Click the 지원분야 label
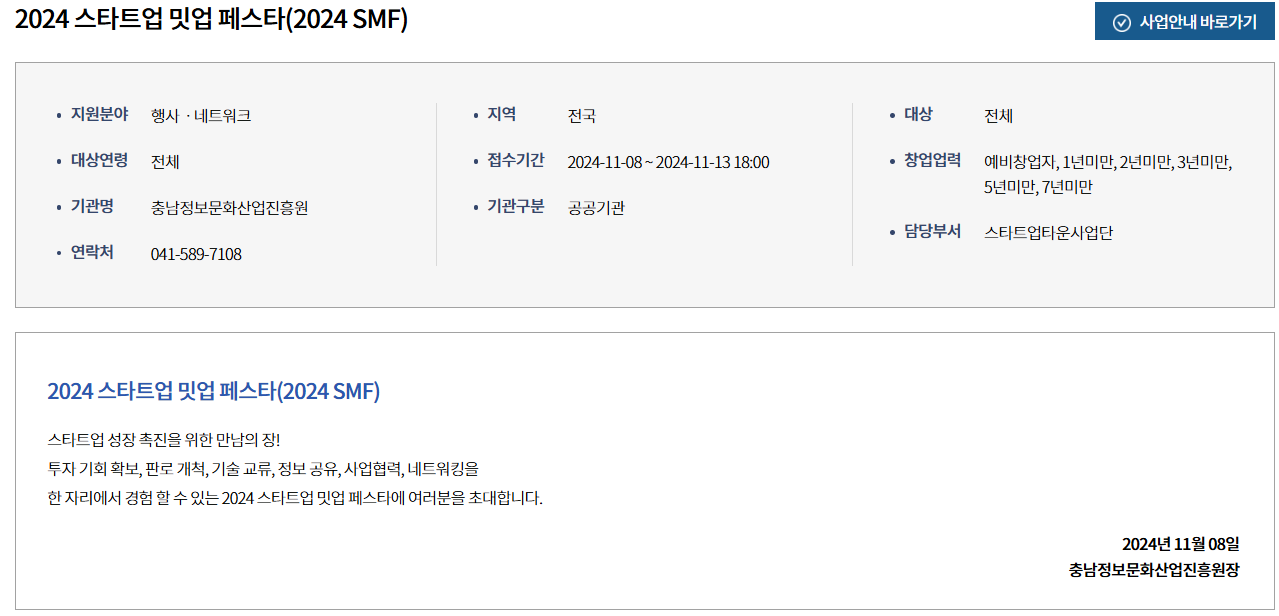The width and height of the screenshot is (1279, 616). click(x=99, y=114)
